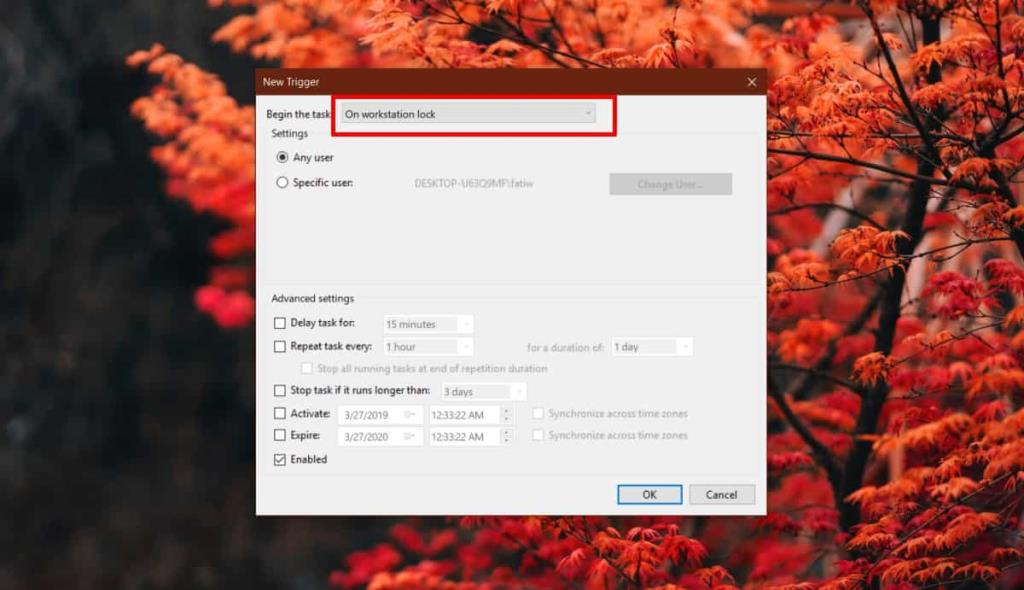
Task: Open the Activate date calendar picker
Action: [x=409, y=413]
